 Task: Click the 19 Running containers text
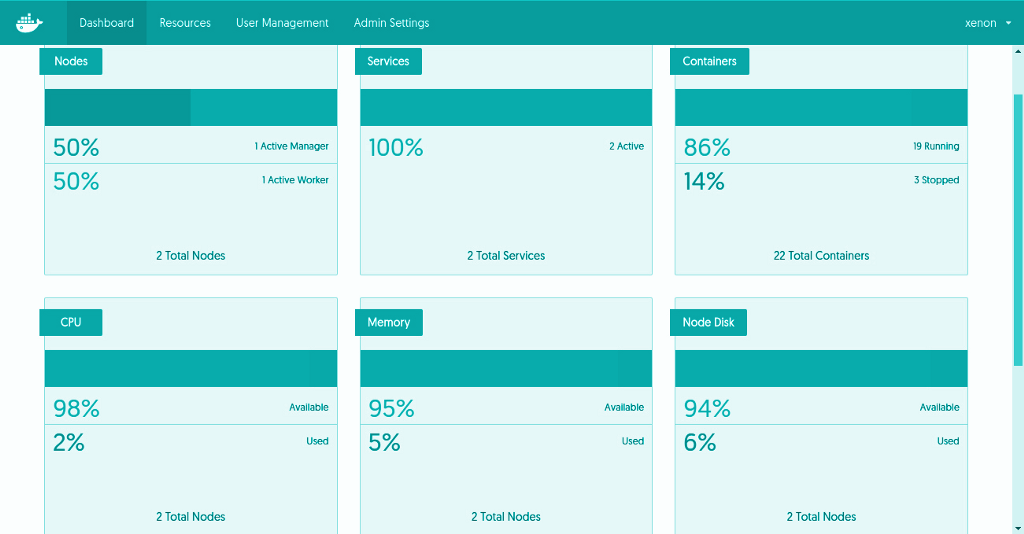click(x=935, y=146)
